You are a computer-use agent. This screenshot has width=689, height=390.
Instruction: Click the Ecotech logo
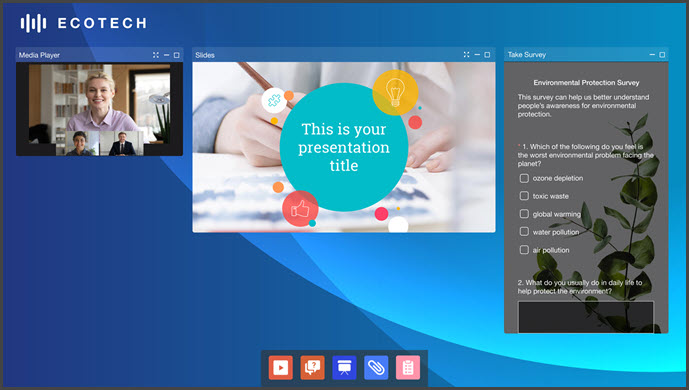click(83, 23)
